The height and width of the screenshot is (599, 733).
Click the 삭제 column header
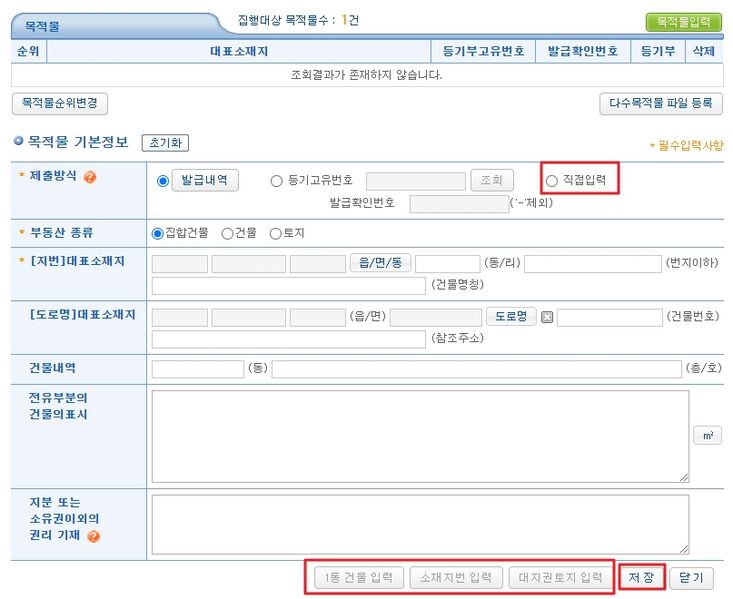point(704,51)
